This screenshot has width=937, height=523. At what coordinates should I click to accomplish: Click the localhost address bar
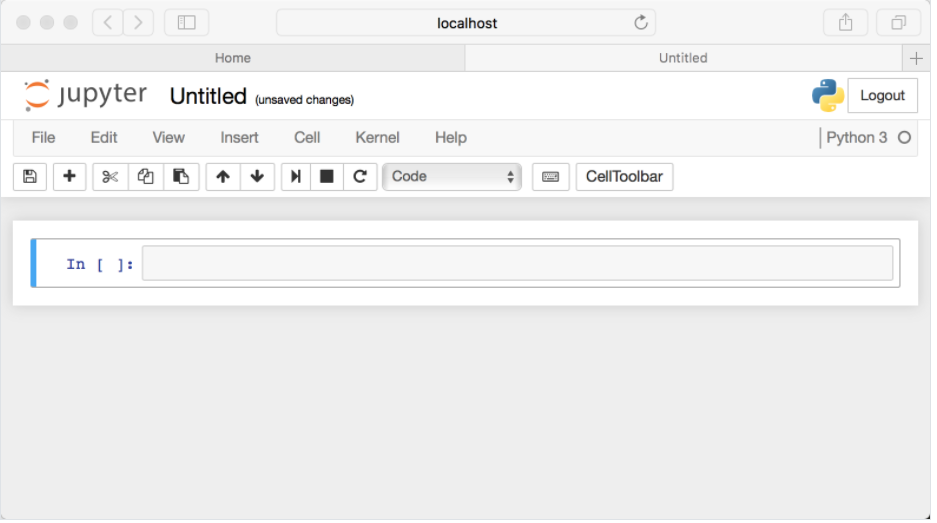click(466, 23)
